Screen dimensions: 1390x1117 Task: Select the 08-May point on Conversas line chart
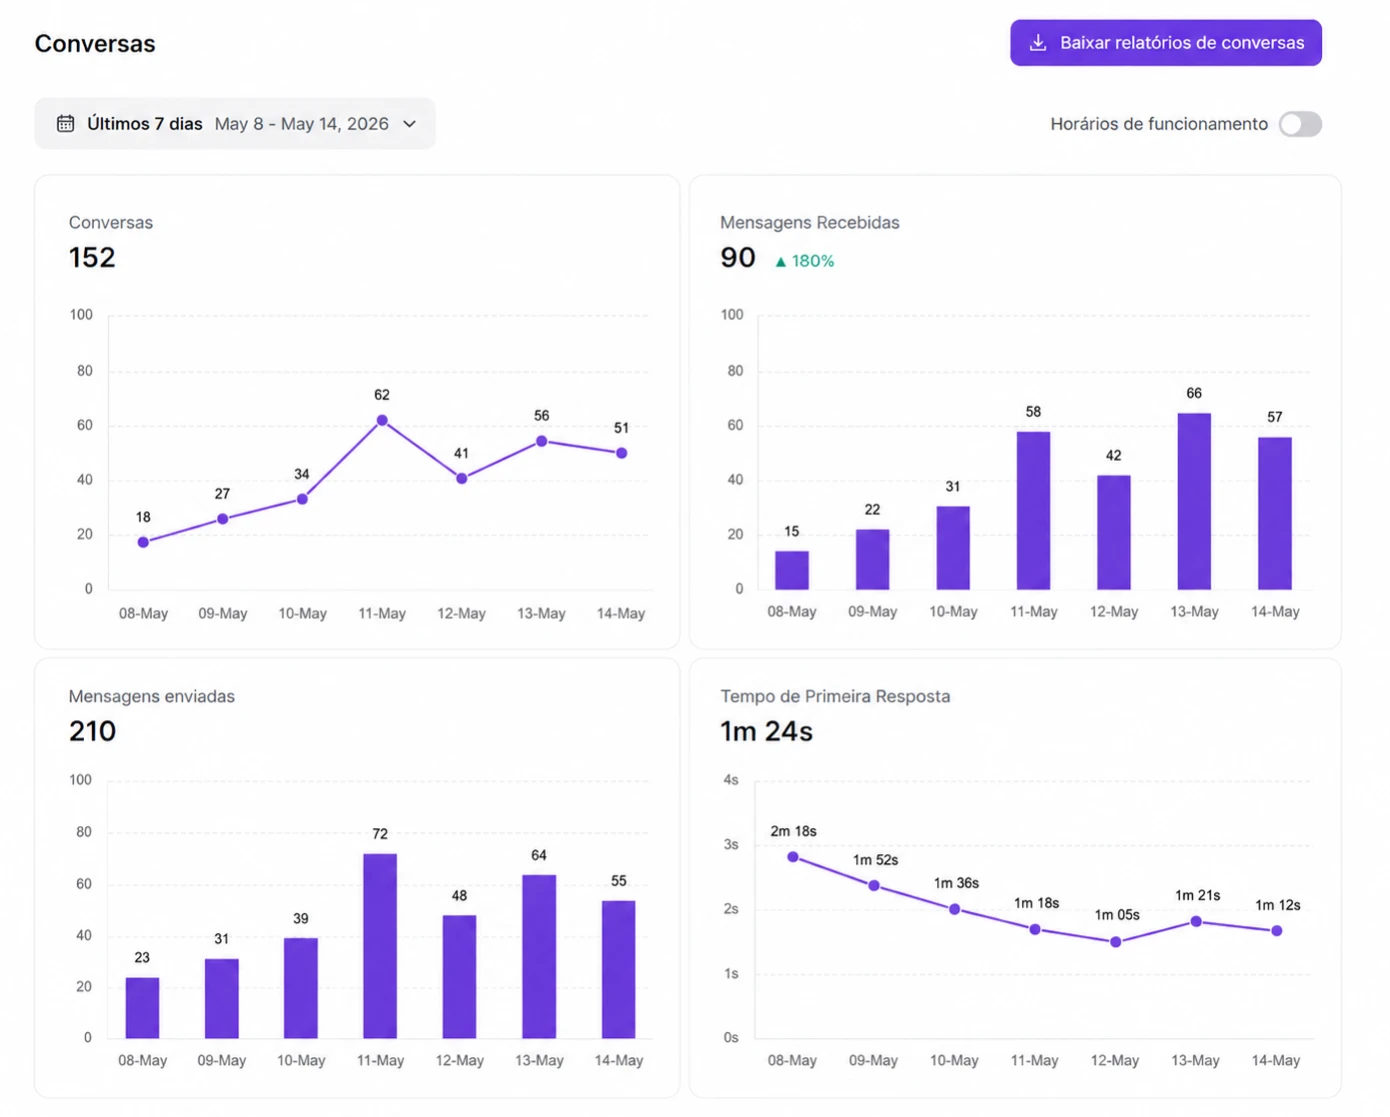click(x=143, y=542)
